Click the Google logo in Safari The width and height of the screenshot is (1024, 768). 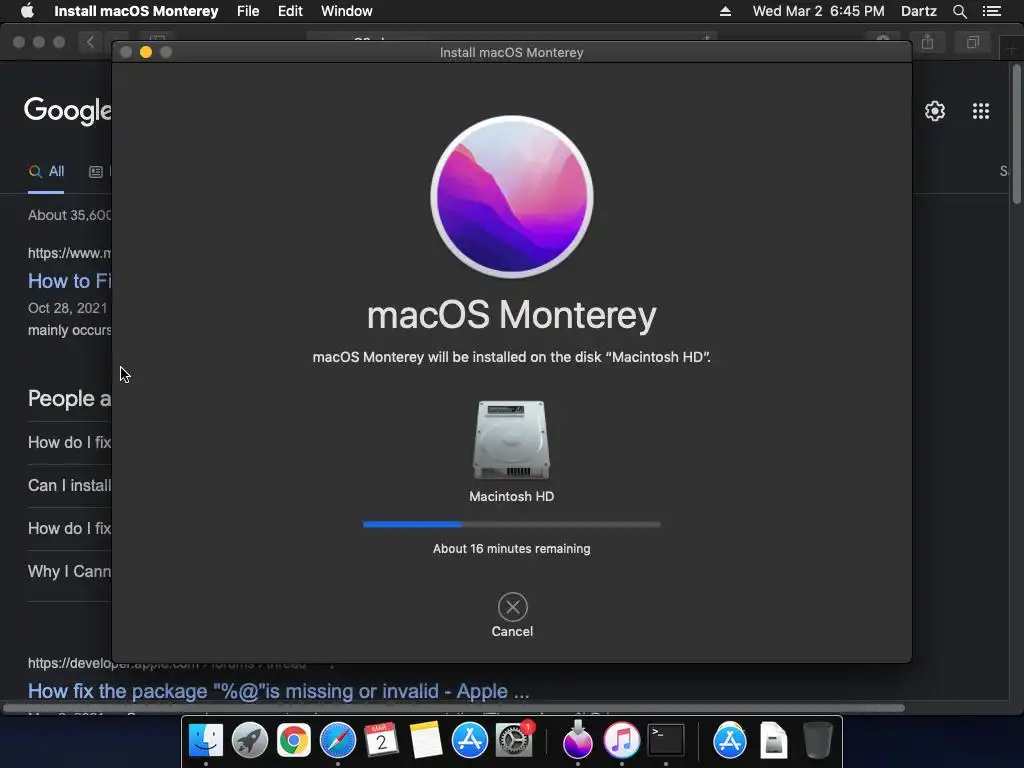point(68,110)
